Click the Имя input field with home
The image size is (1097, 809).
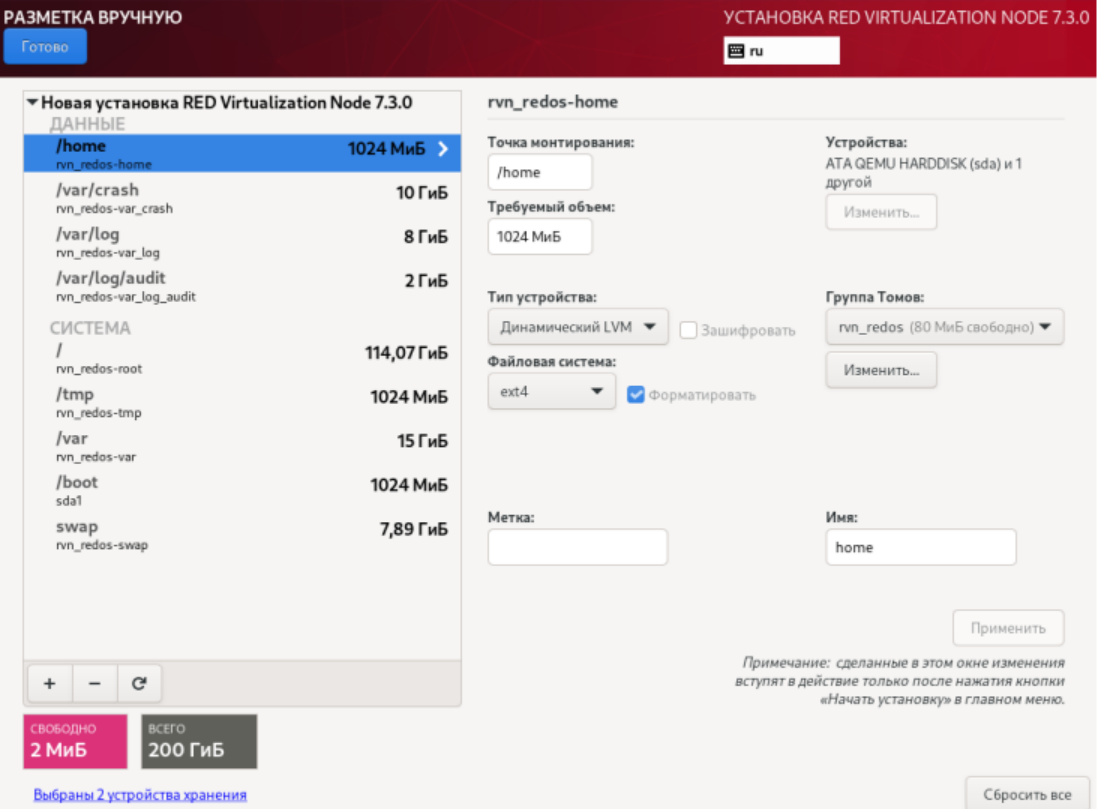(921, 547)
